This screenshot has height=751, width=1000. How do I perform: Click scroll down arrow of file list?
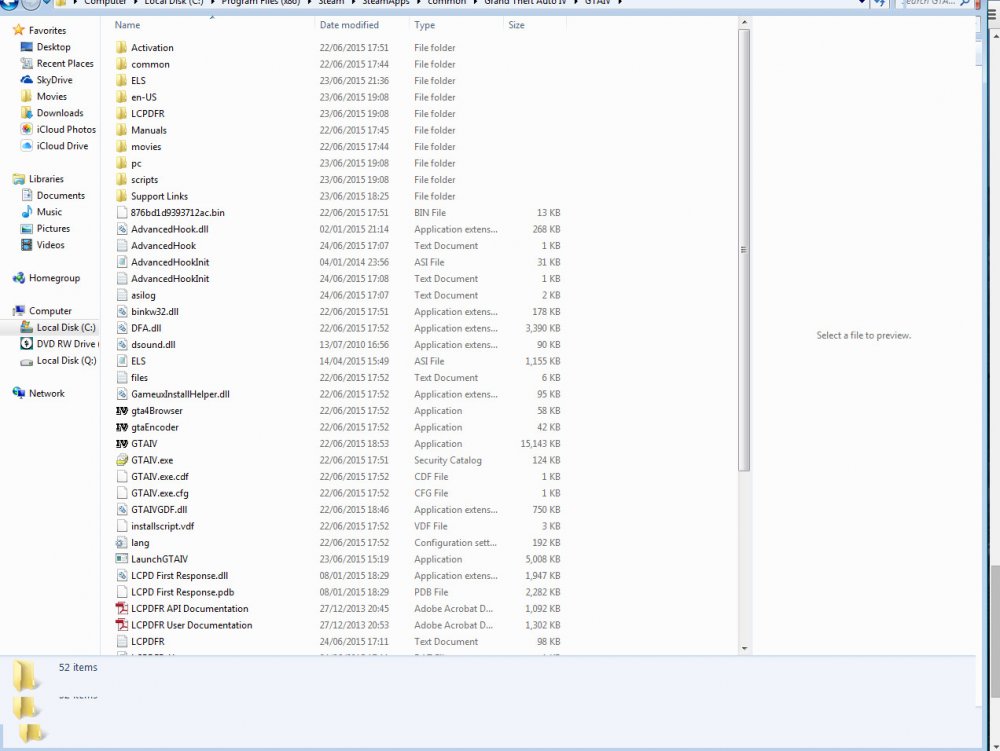pyautogui.click(x=744, y=648)
